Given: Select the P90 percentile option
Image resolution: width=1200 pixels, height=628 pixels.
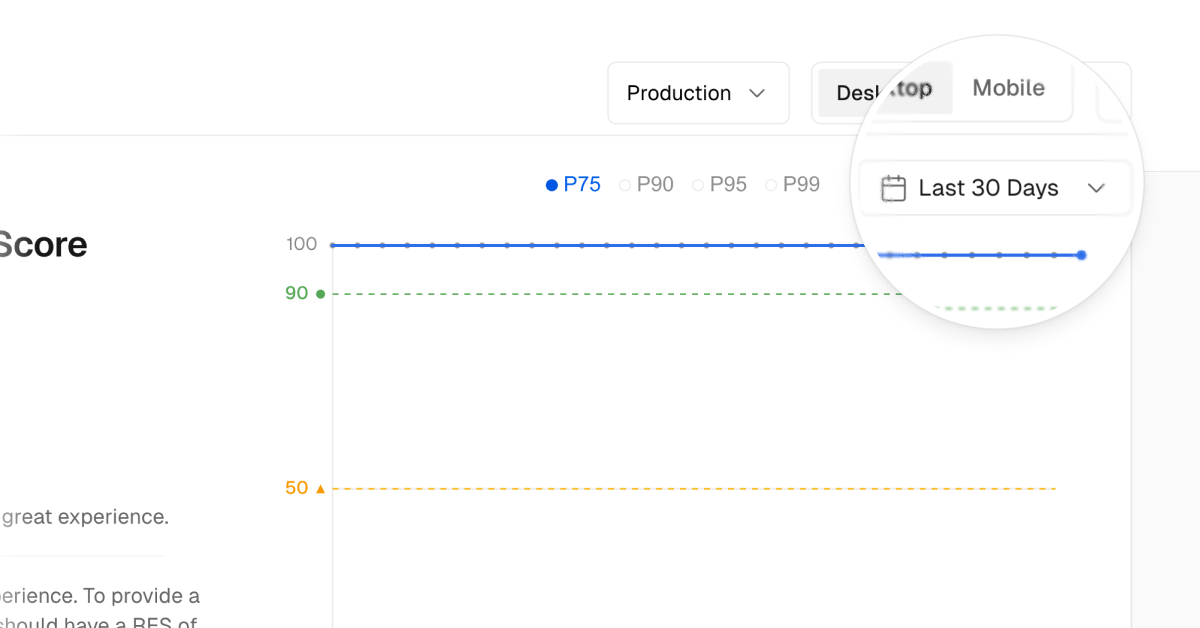Looking at the screenshot, I should (x=646, y=184).
